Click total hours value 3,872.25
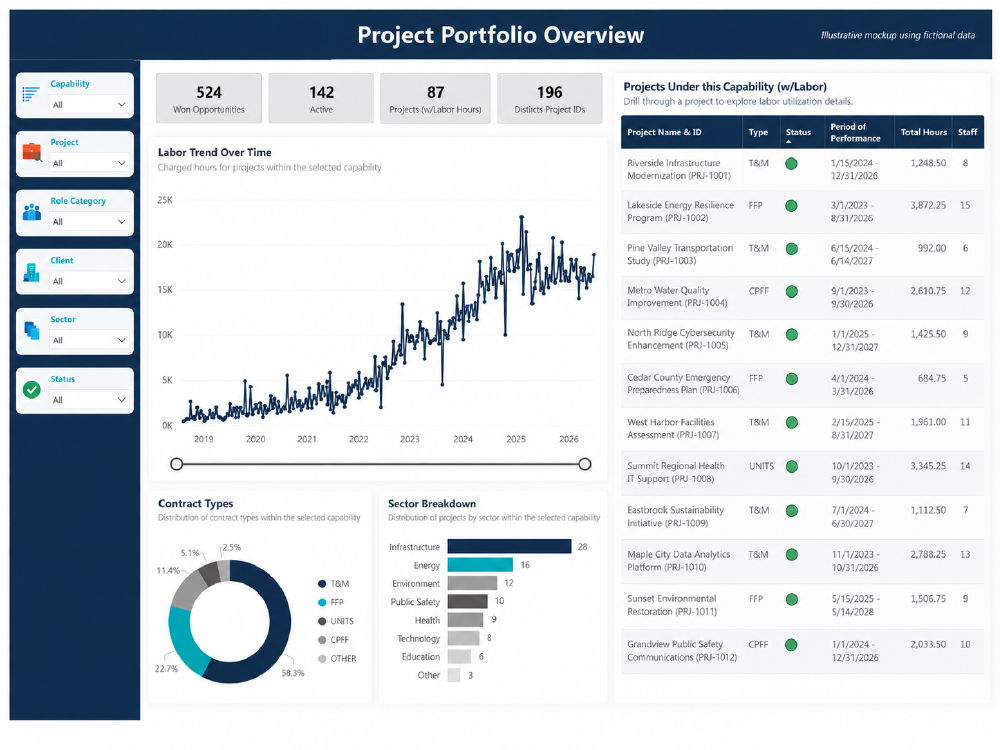 tap(928, 205)
